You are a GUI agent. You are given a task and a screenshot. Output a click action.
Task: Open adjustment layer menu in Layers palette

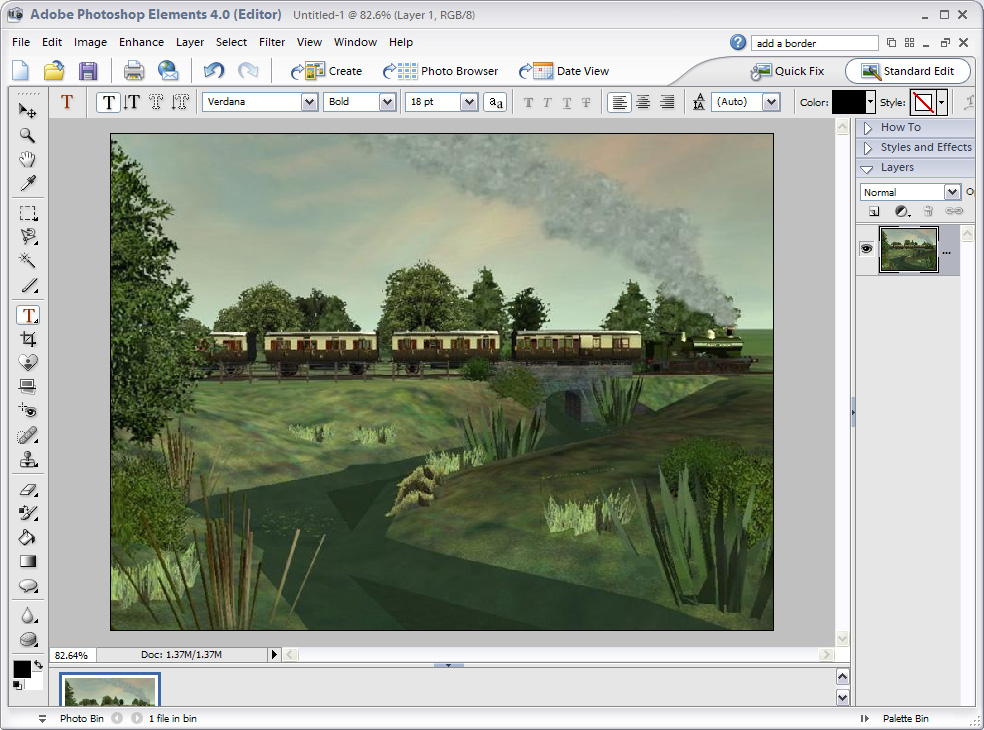(902, 212)
